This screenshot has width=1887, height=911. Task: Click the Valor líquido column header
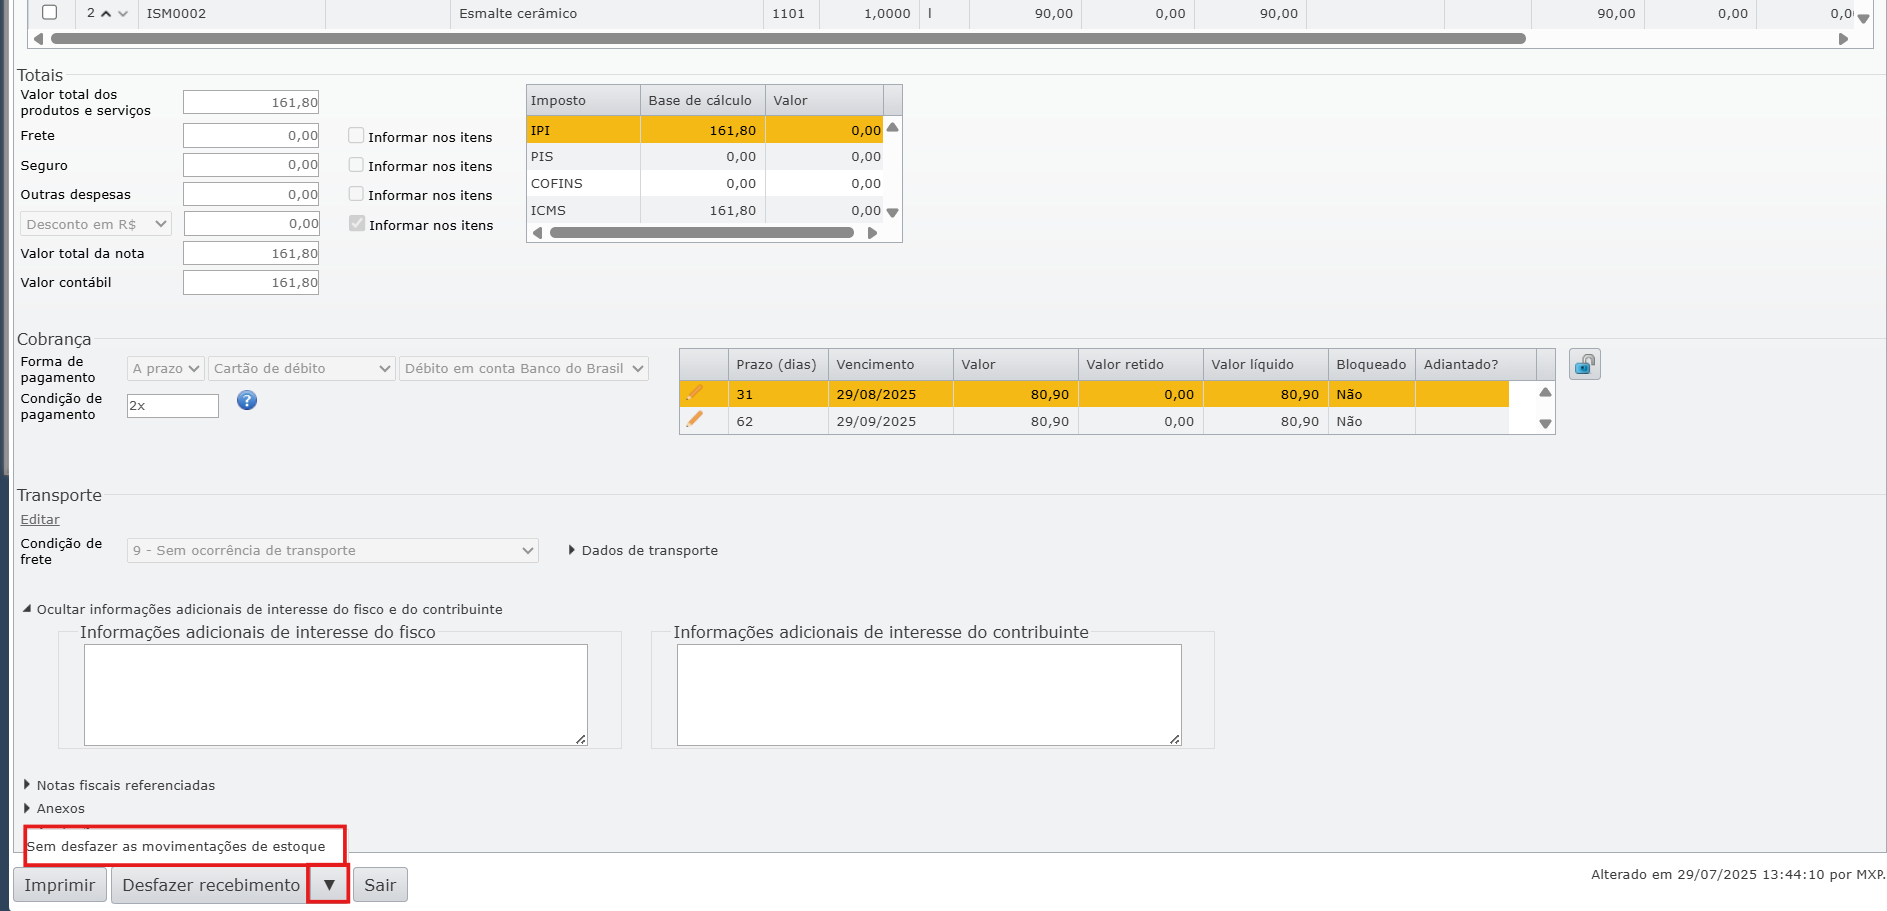pyautogui.click(x=1266, y=365)
